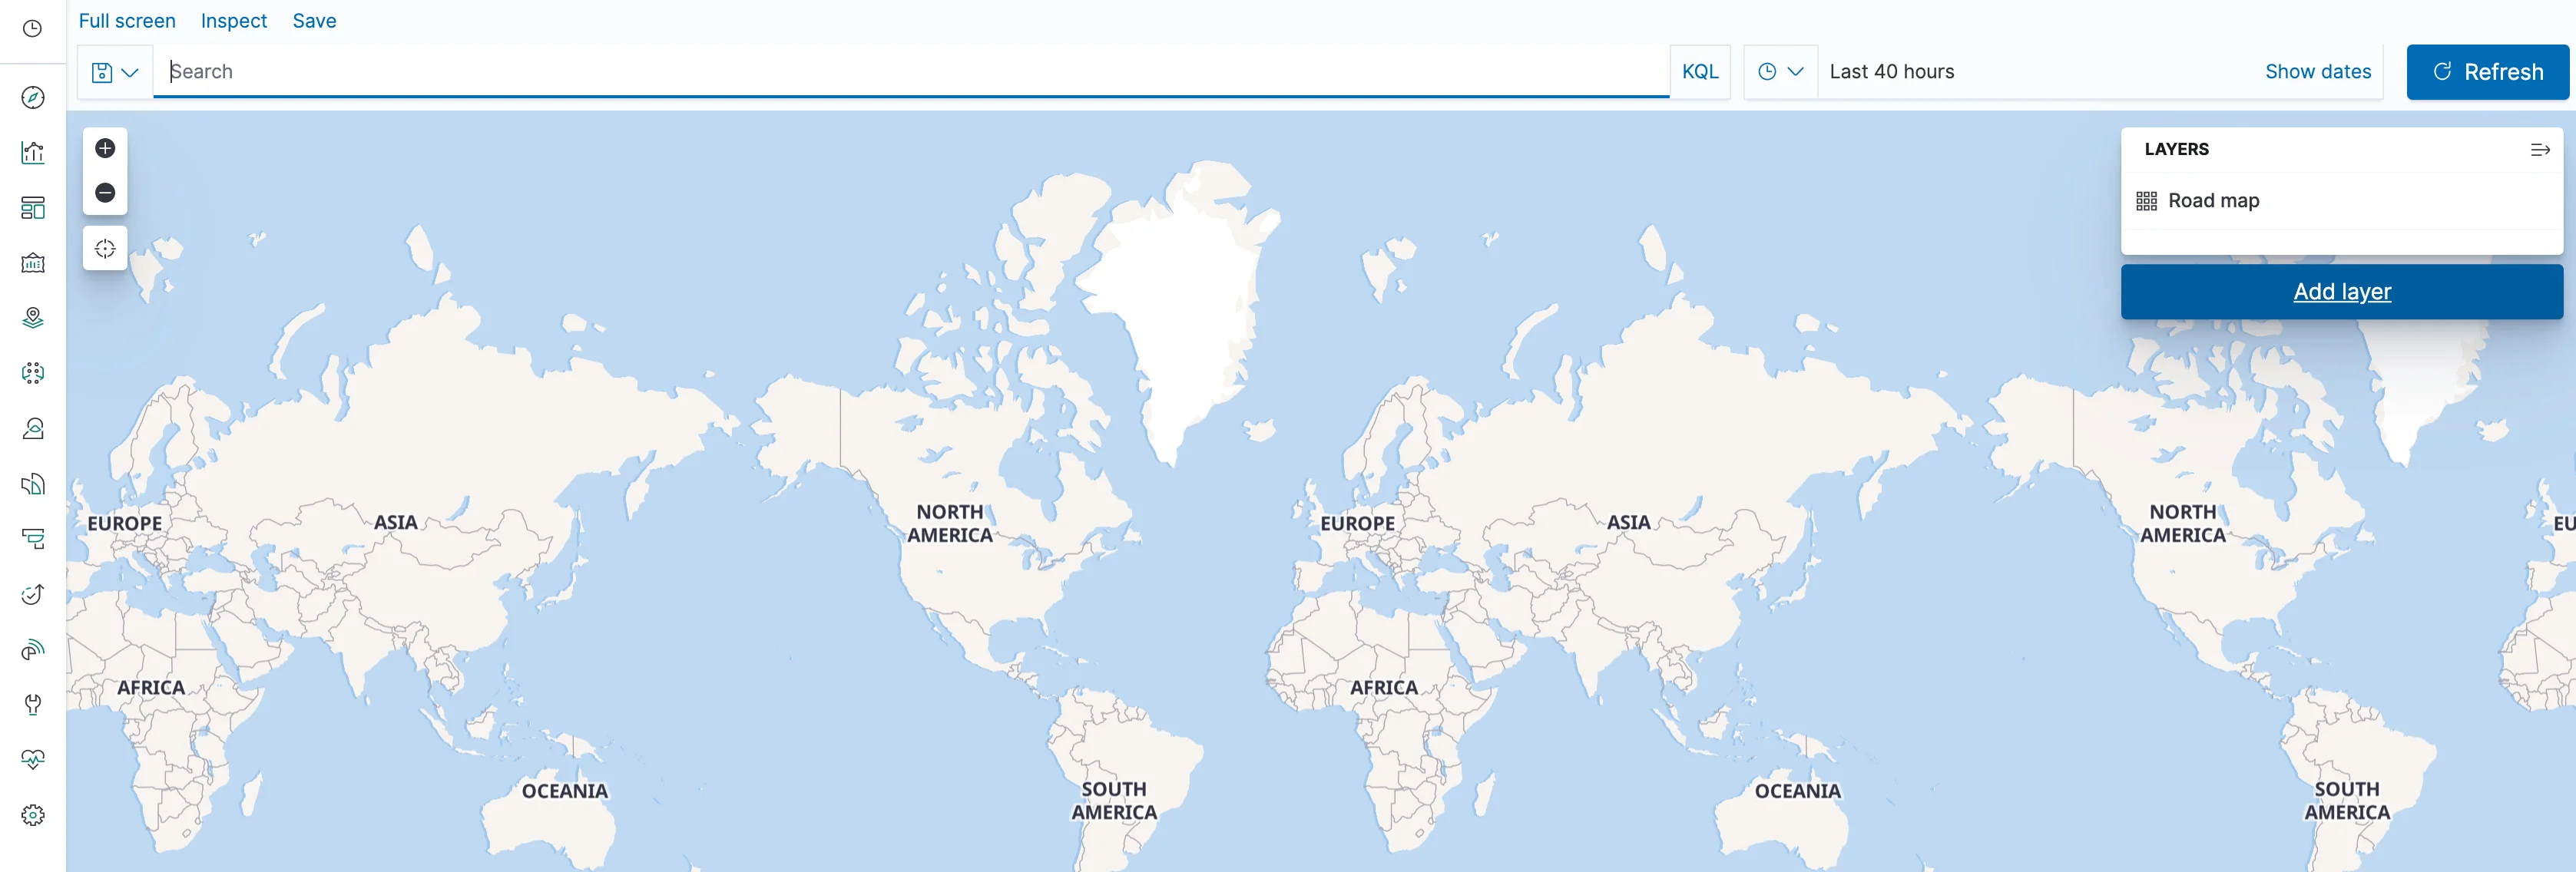Zoom out with the map minus button
This screenshot has height=872, width=2576.
click(105, 192)
